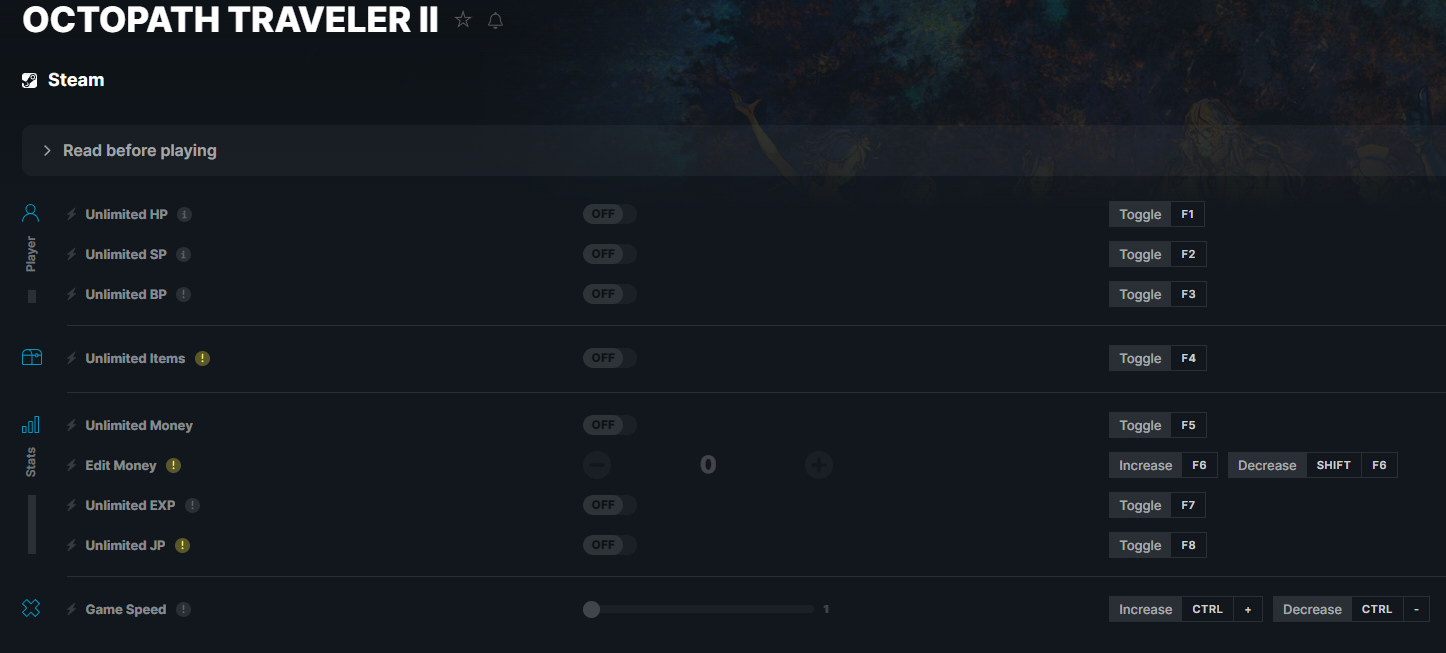The width and height of the screenshot is (1446, 653).
Task: Click the Game category crossed-tools icon
Action: pyautogui.click(x=31, y=608)
